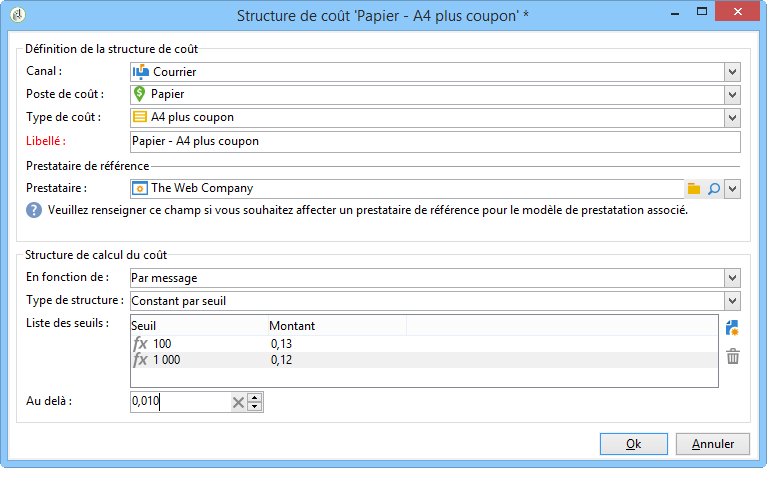Viewport: 780px width, 483px height.
Task: Click the folder icon in Prestataire field
Action: point(693,189)
